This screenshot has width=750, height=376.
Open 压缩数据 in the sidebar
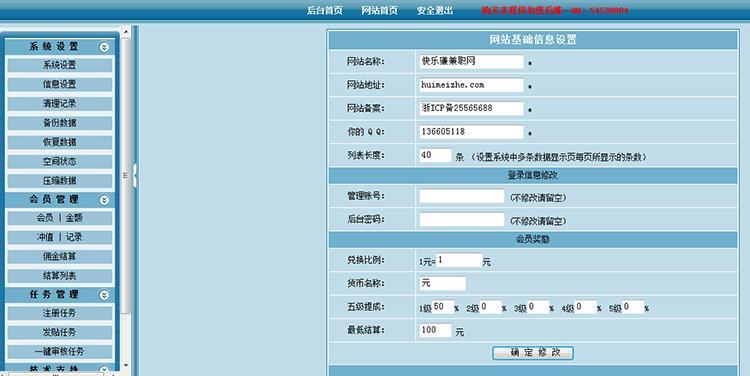(x=60, y=180)
